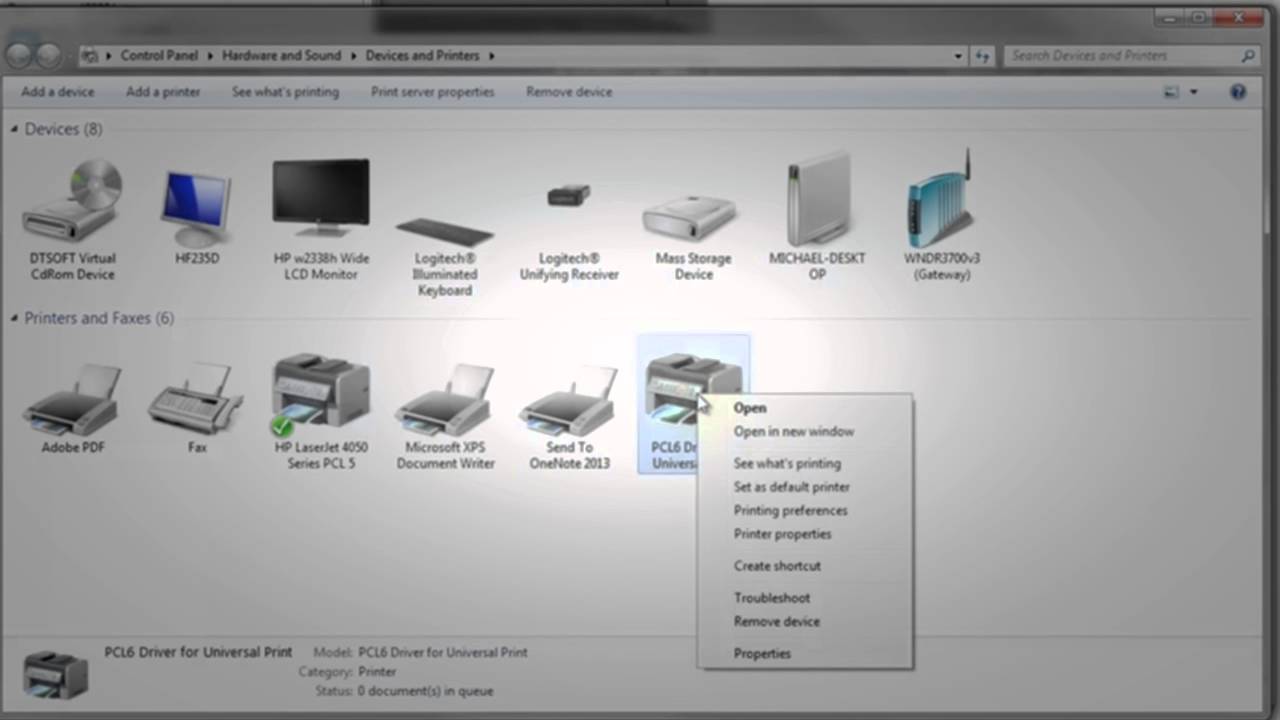
Task: Select MICHAEL-DESKTOP computer icon
Action: (x=817, y=217)
